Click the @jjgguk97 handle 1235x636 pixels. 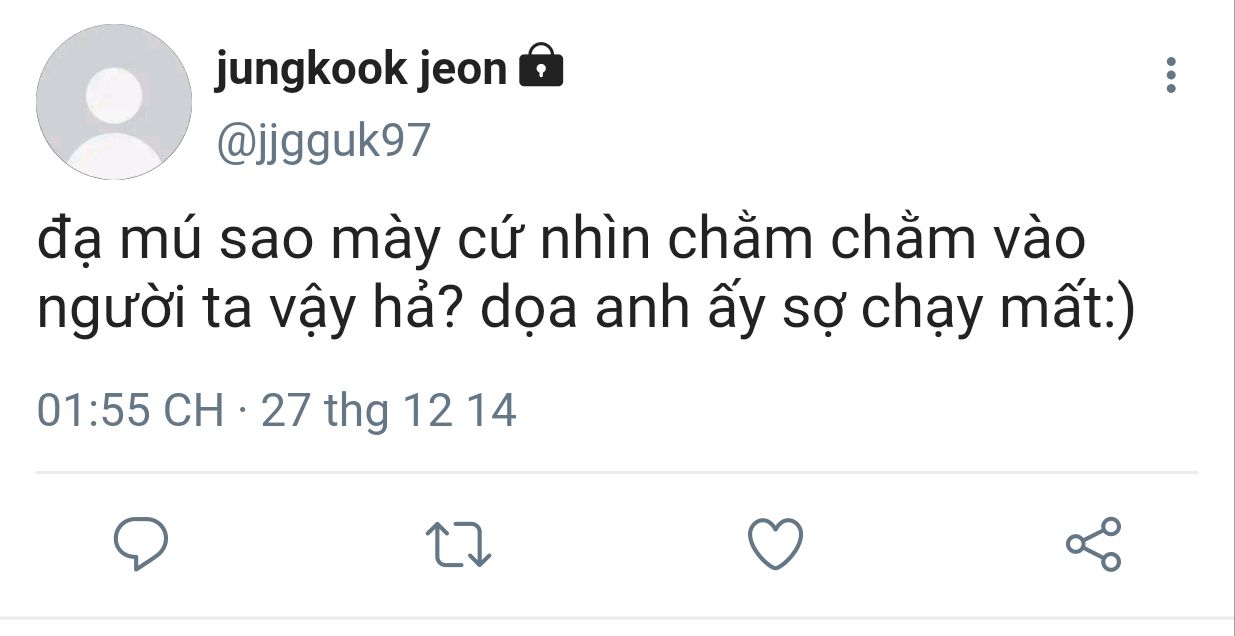coord(322,142)
